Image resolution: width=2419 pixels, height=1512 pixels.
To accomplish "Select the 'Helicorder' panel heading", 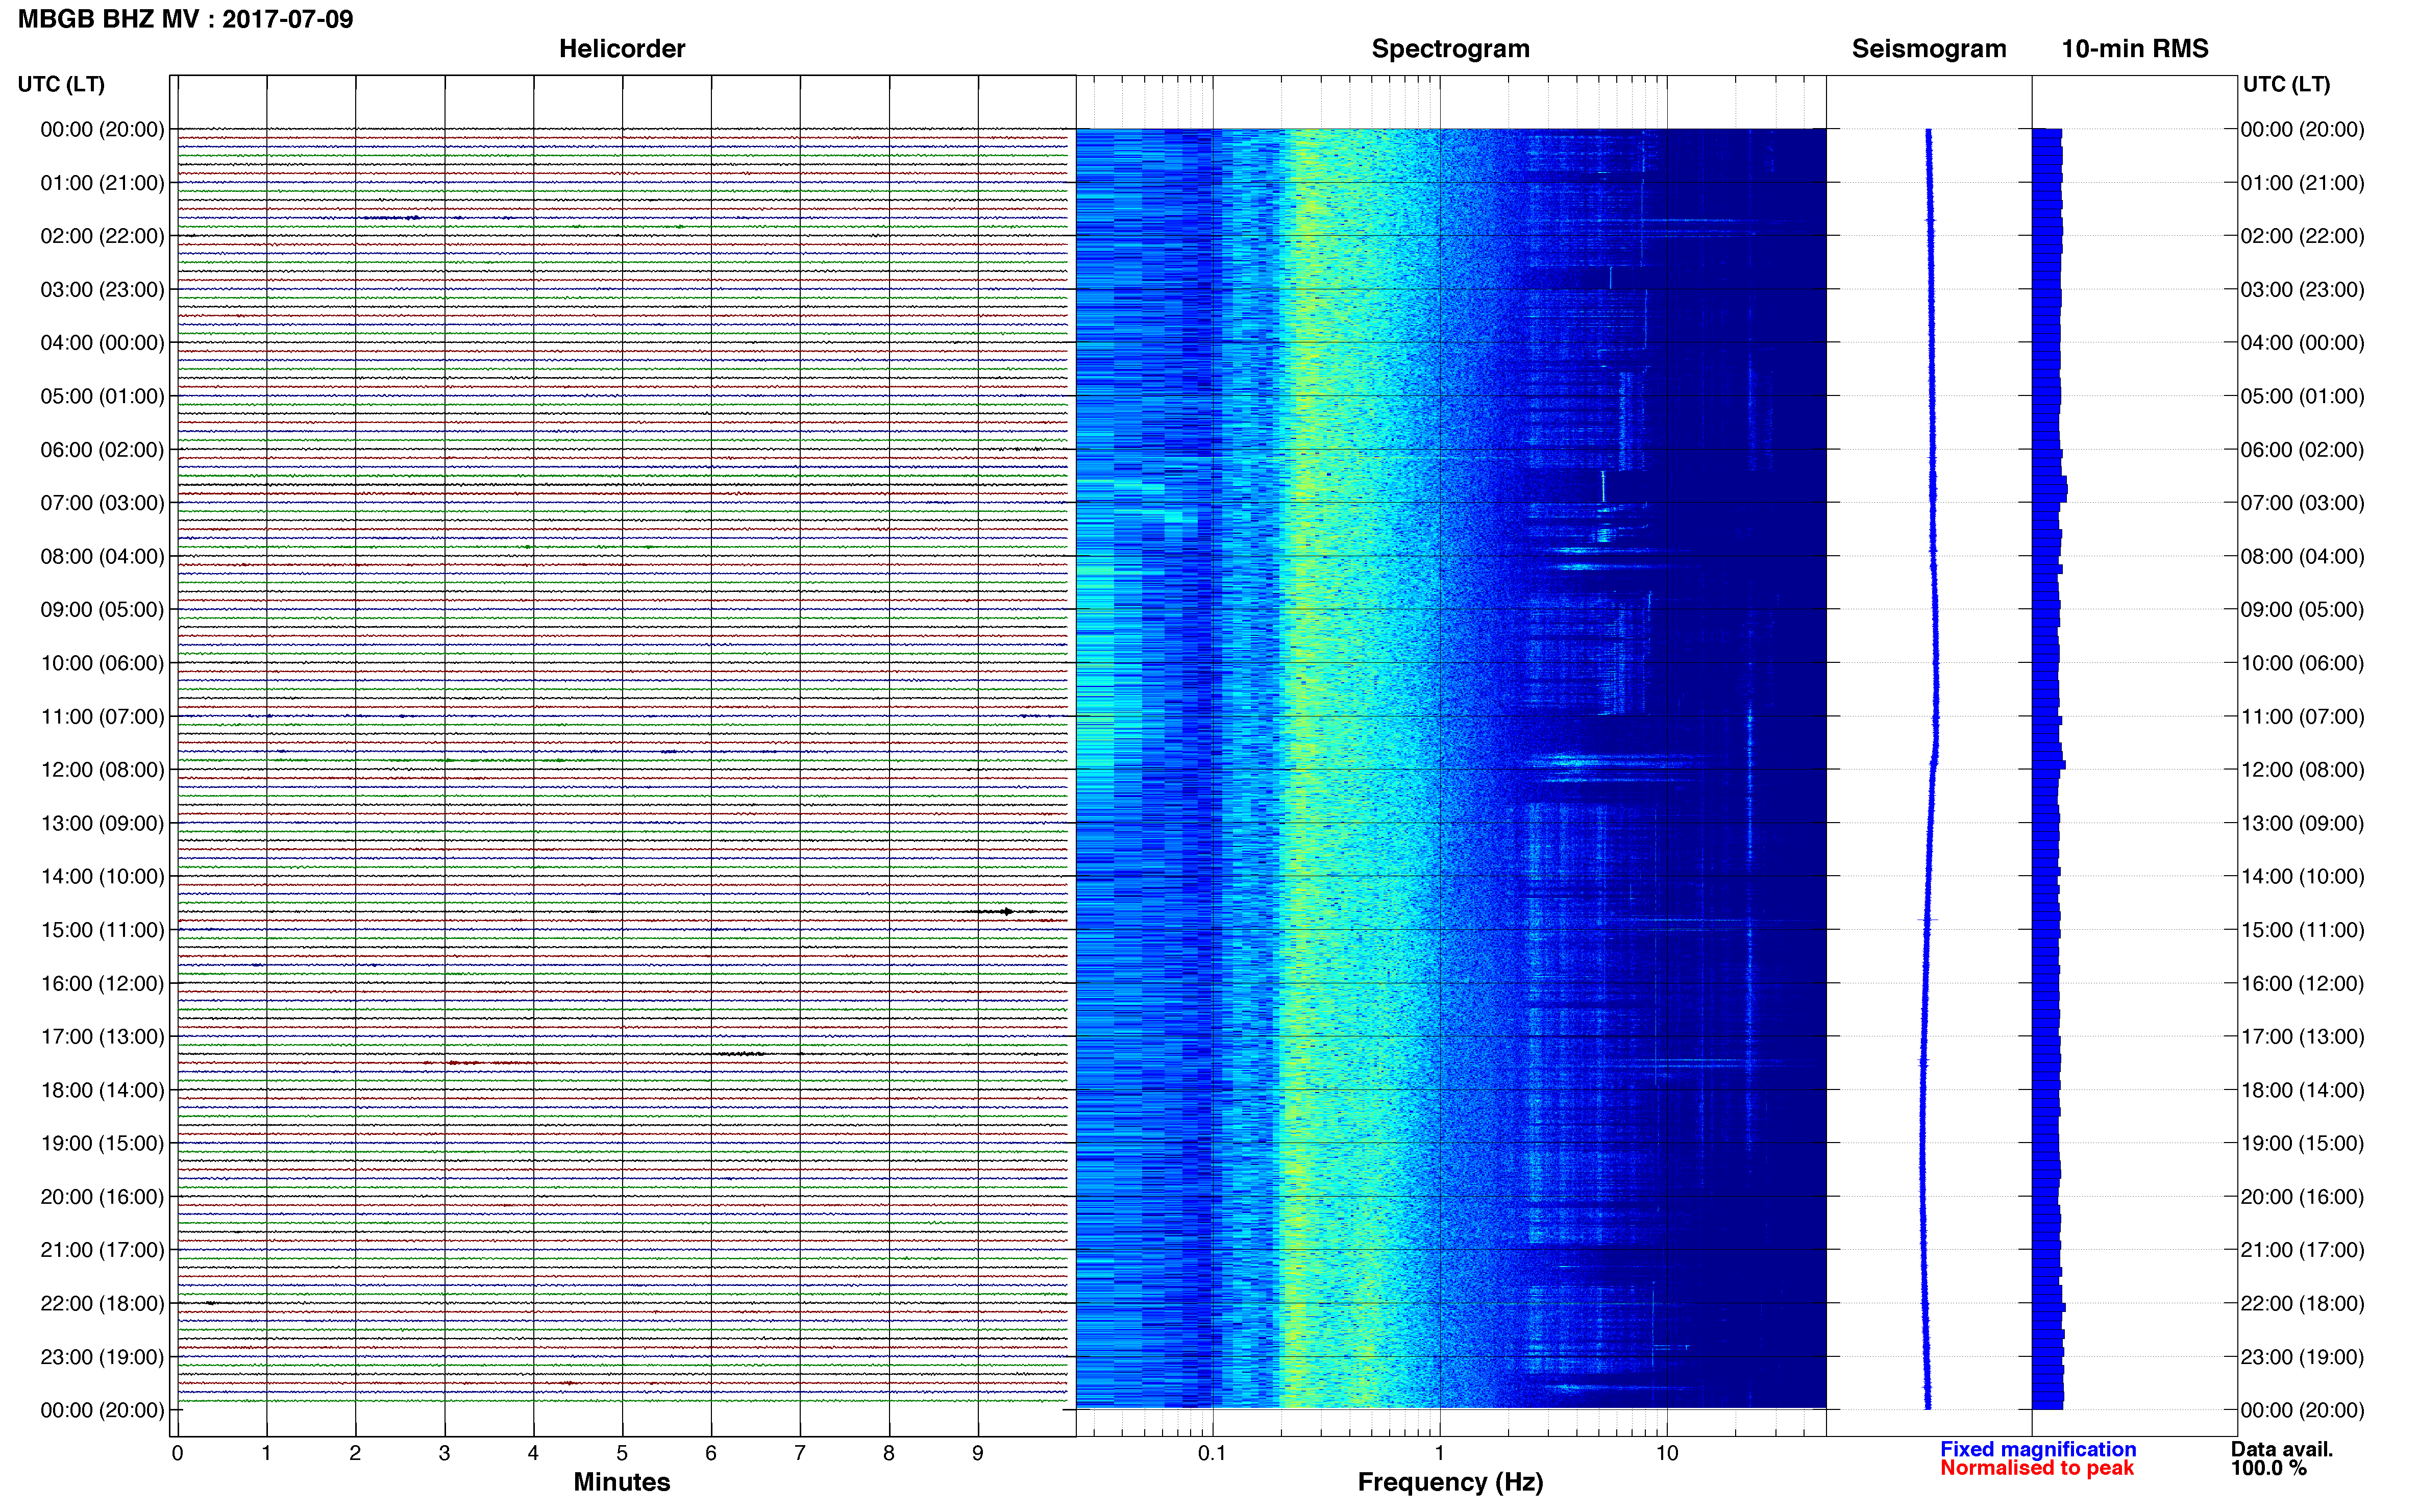I will point(621,49).
